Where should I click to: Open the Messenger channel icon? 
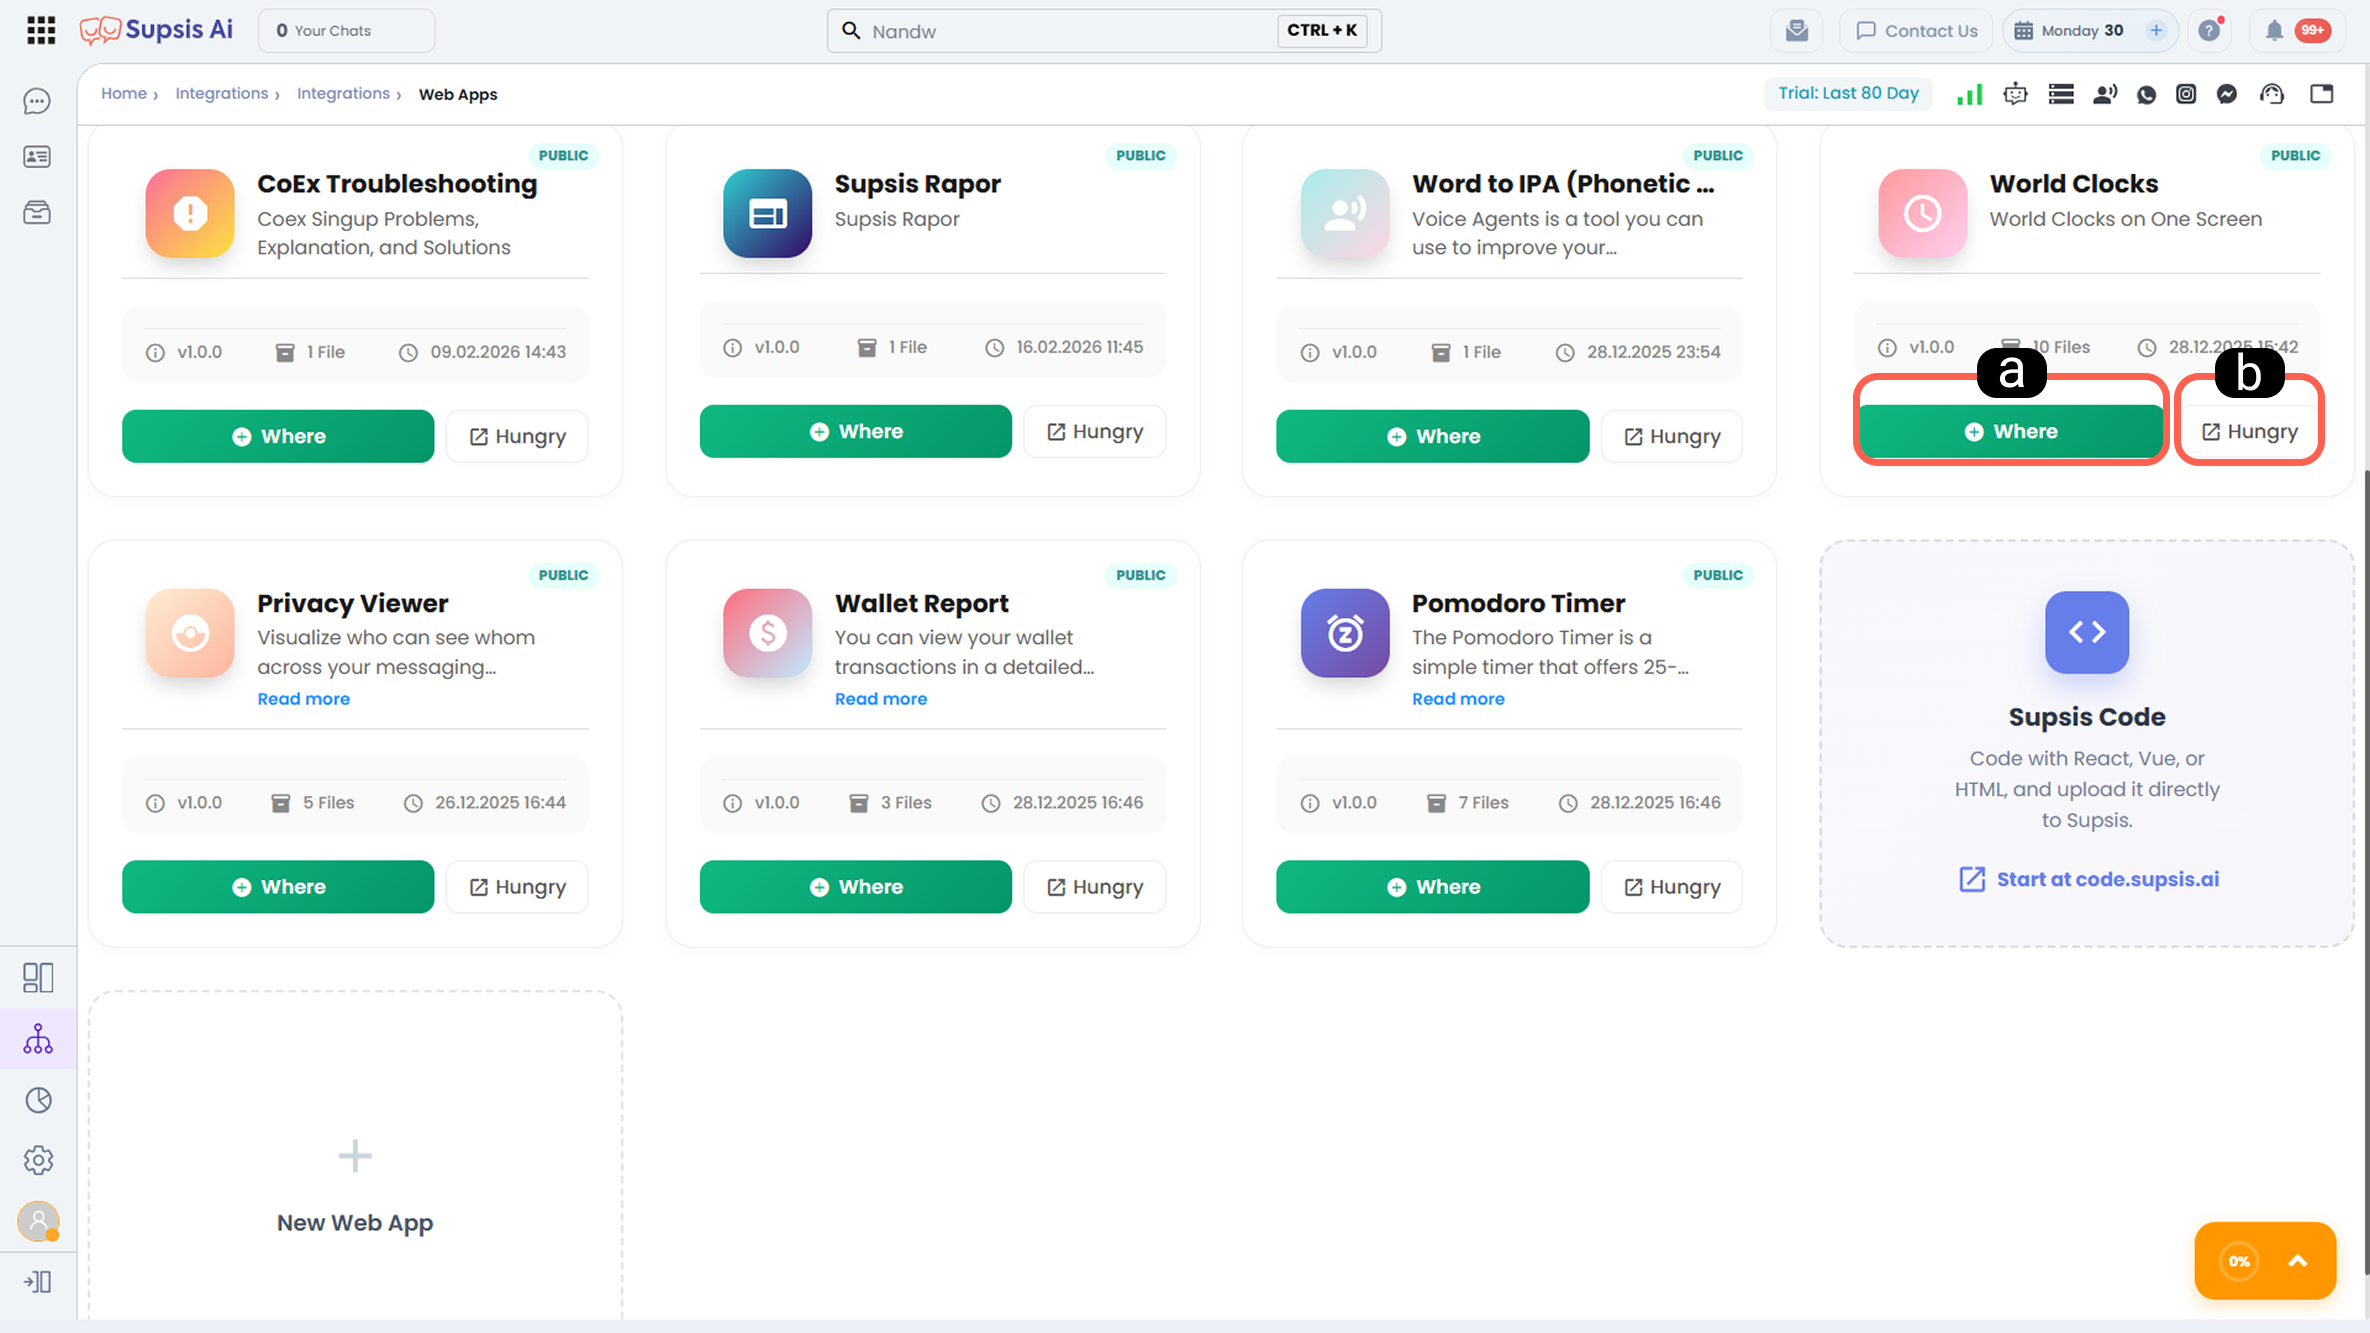click(2227, 94)
